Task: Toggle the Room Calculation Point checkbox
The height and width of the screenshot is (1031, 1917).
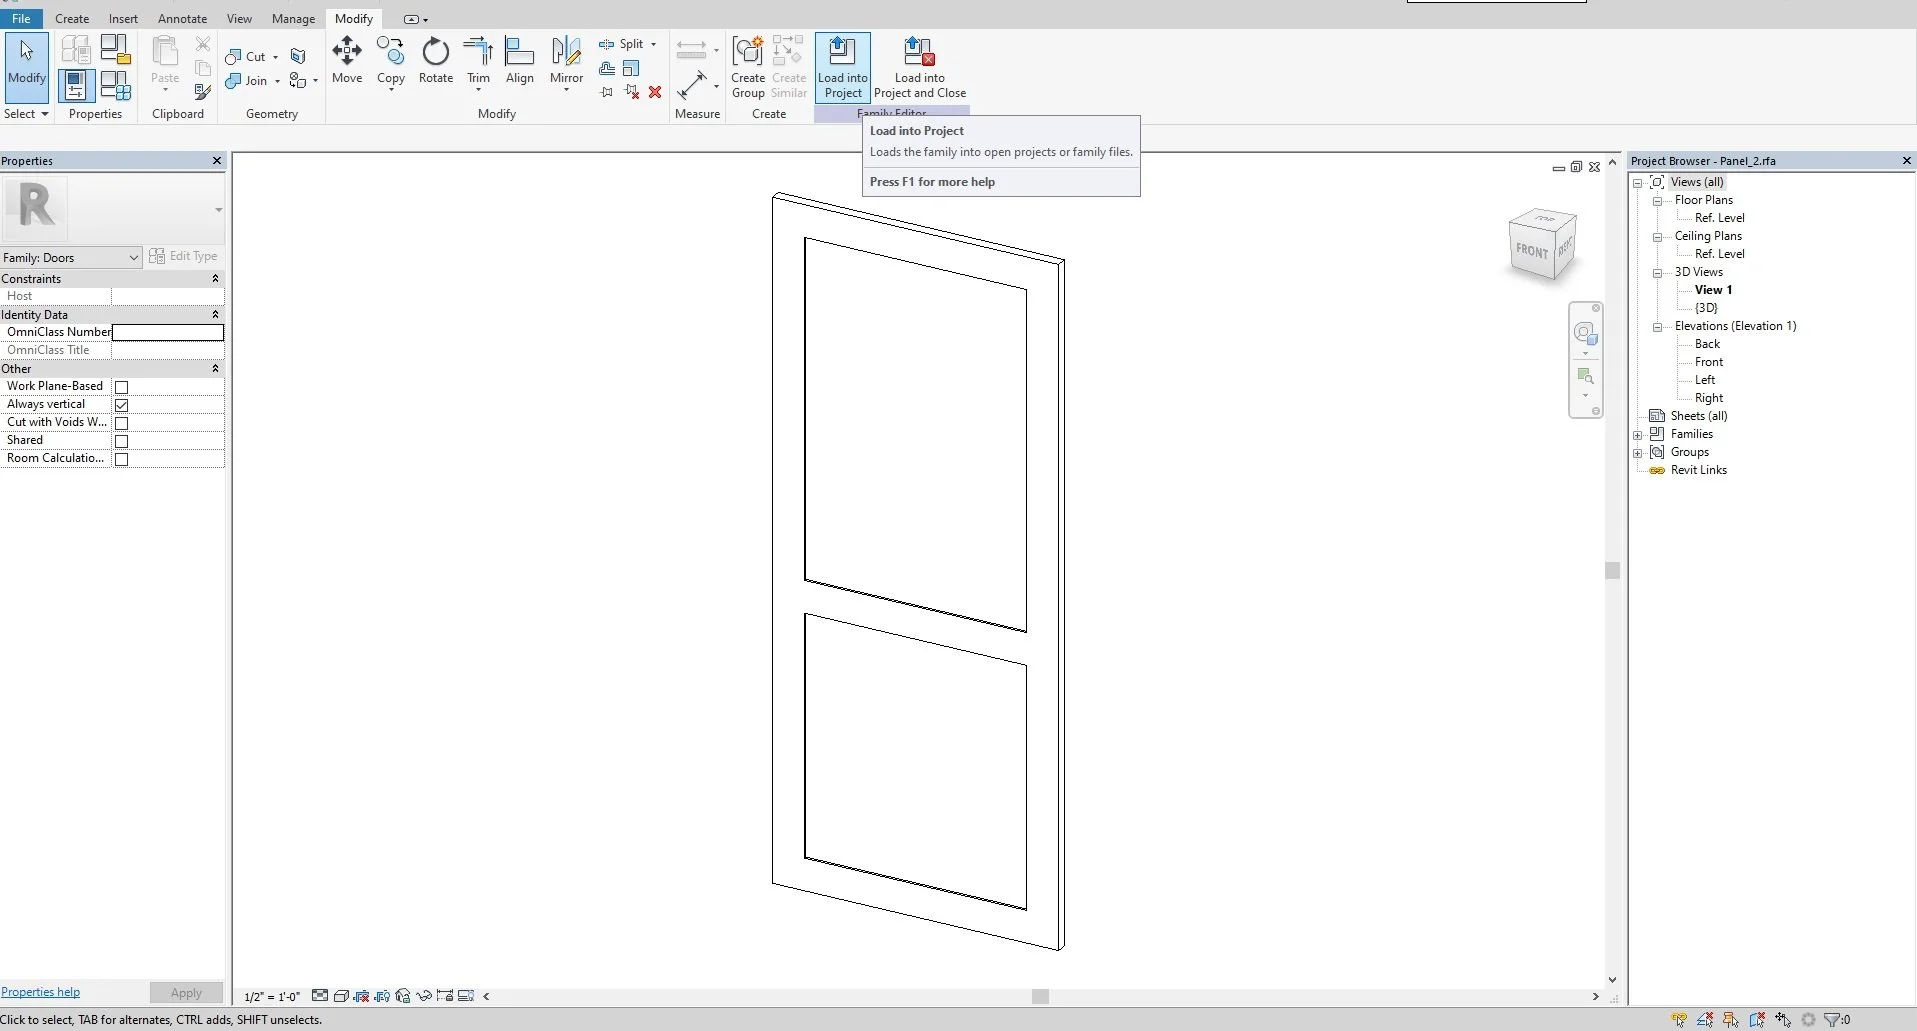Action: point(121,459)
